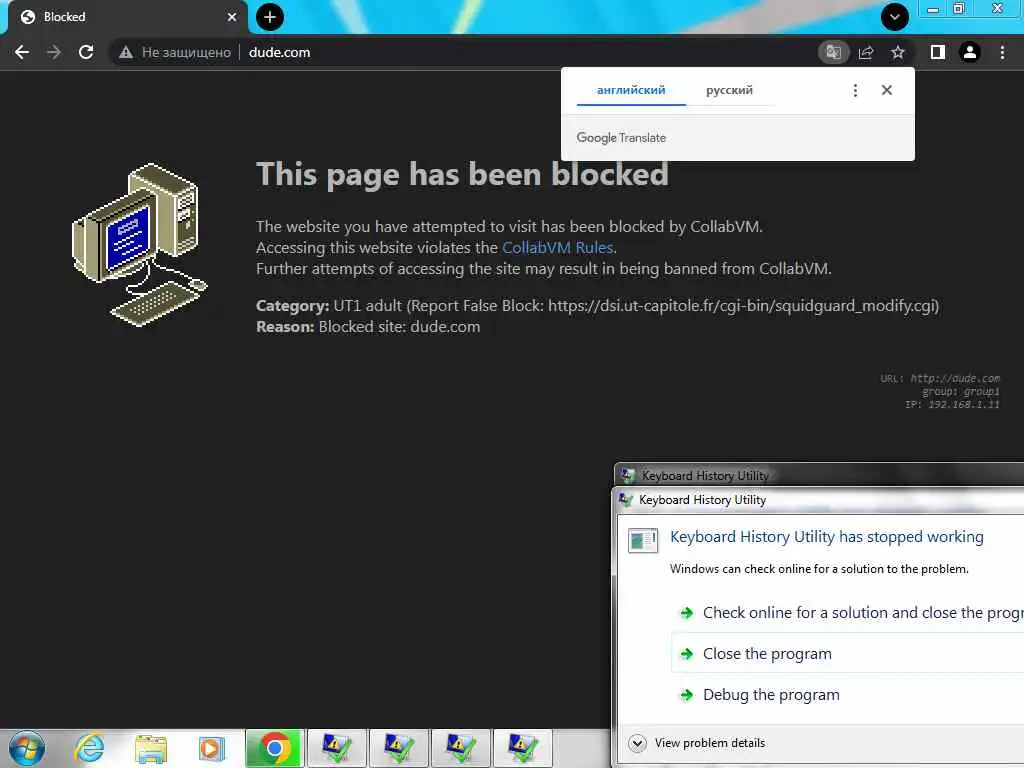Switch translation to русский tab
The height and width of the screenshot is (768, 1024).
coord(729,90)
